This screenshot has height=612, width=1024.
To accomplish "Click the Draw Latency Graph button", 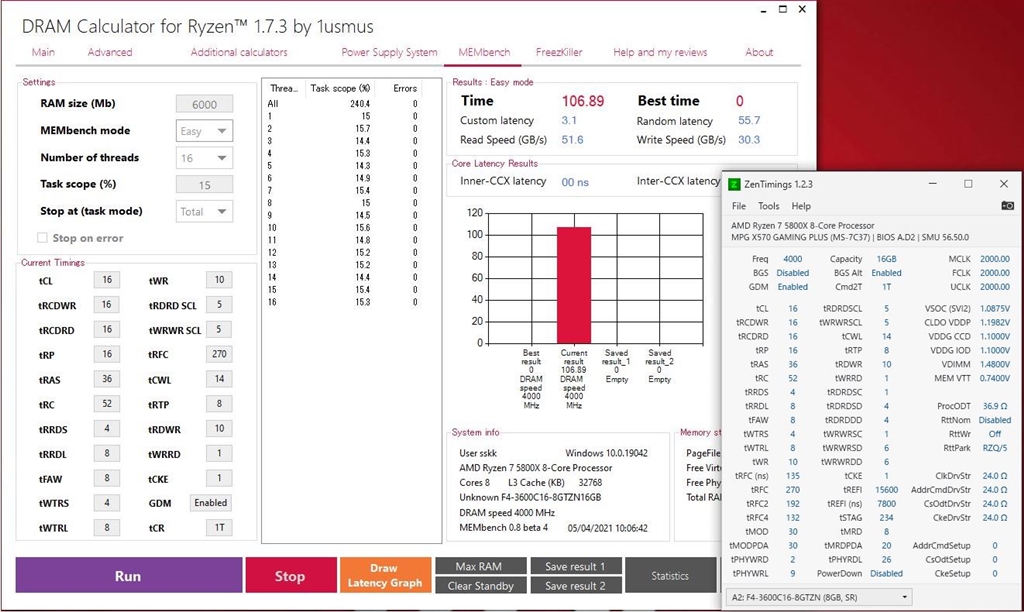I will pos(385,575).
